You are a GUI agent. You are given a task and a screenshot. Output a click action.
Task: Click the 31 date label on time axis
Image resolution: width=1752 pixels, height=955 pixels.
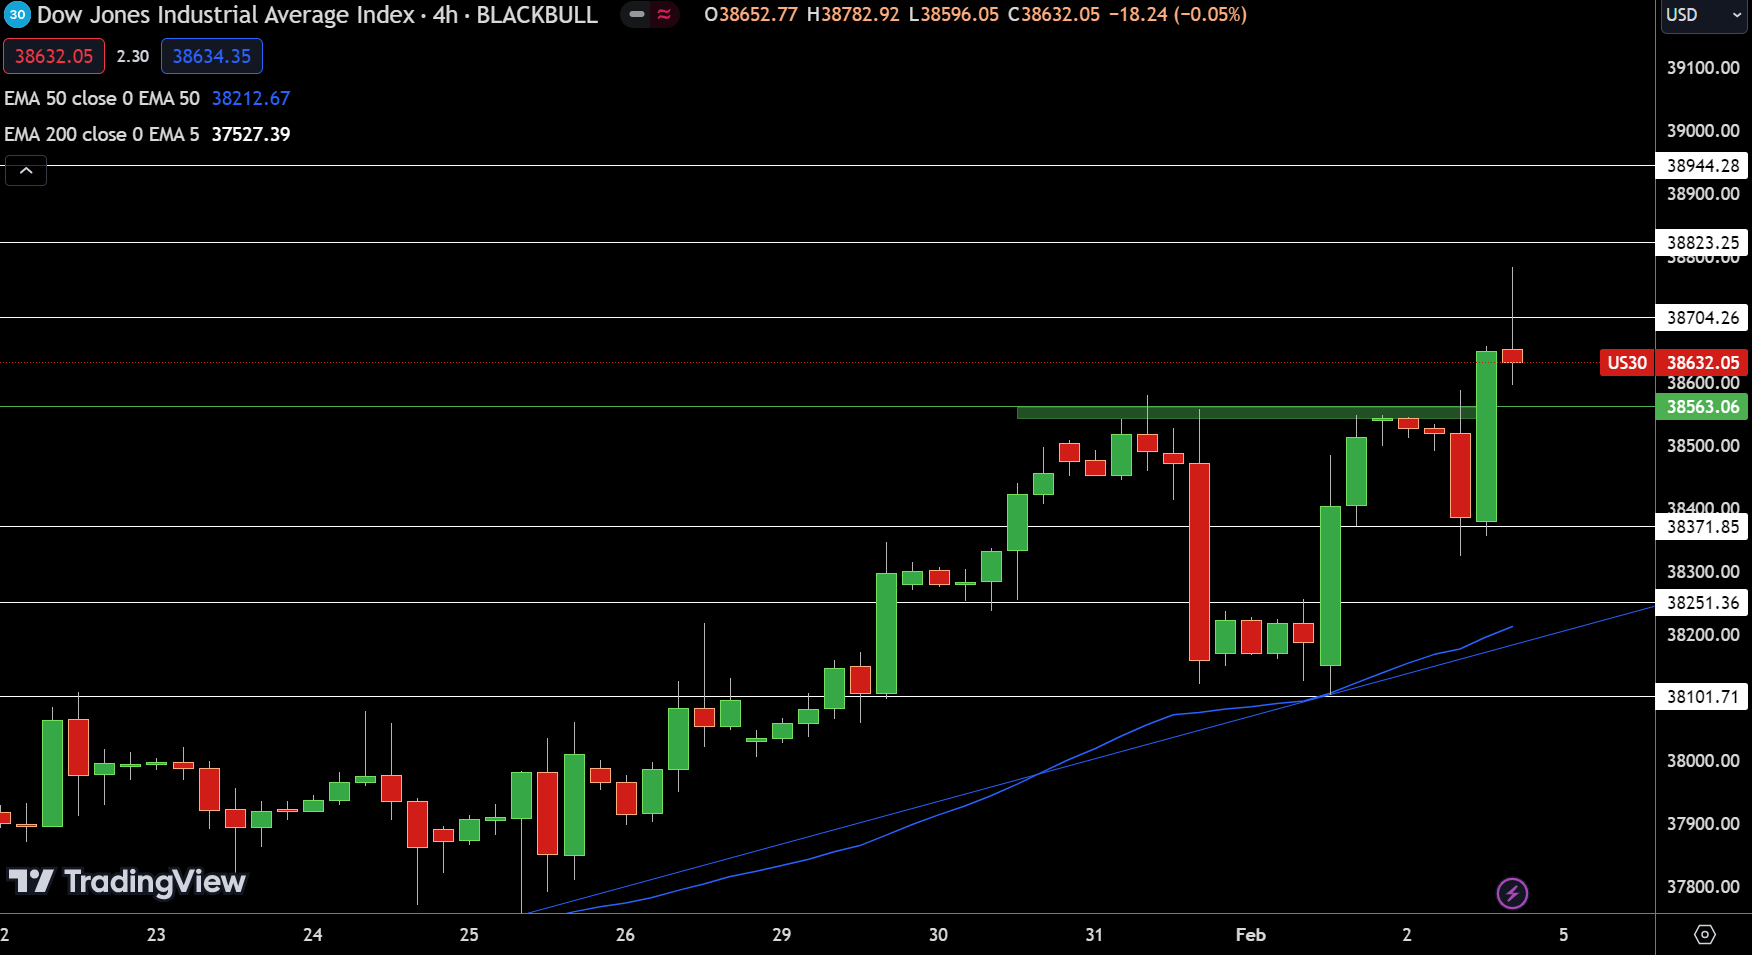point(1094,935)
